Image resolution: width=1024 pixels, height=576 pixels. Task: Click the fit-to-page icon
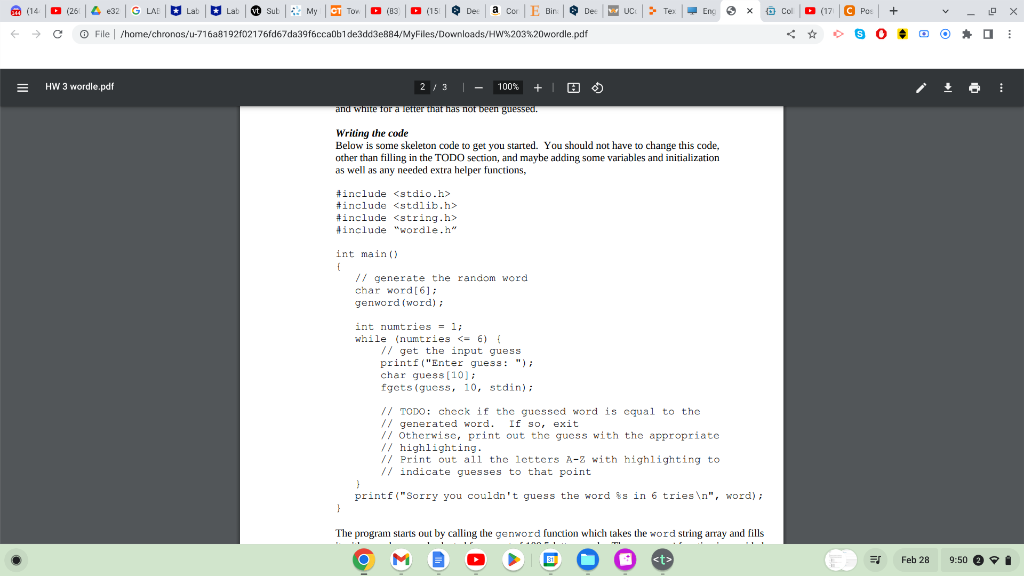pyautogui.click(x=571, y=87)
